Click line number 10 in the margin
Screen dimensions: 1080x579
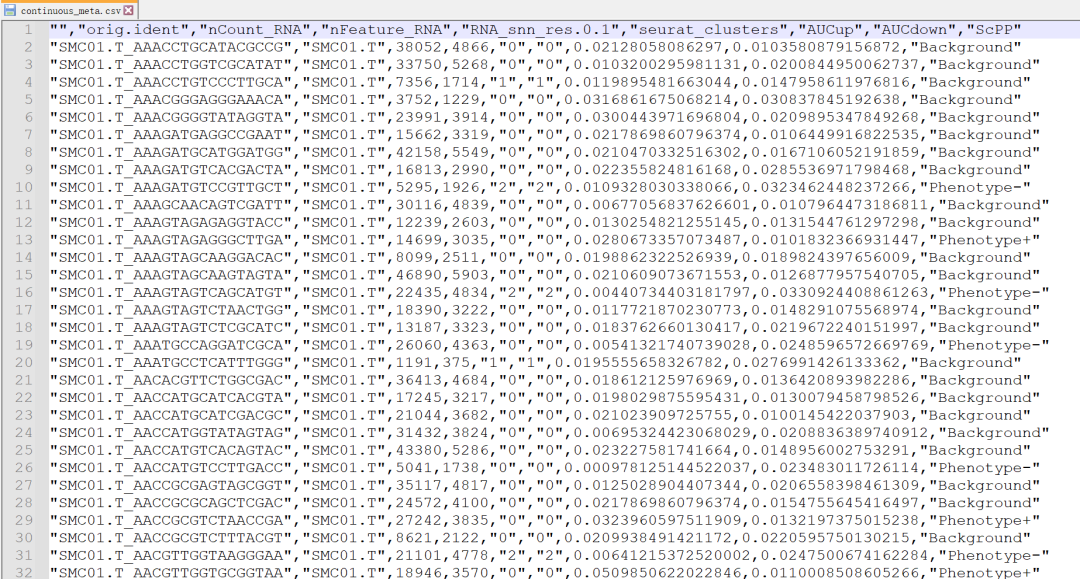[x=25, y=187]
